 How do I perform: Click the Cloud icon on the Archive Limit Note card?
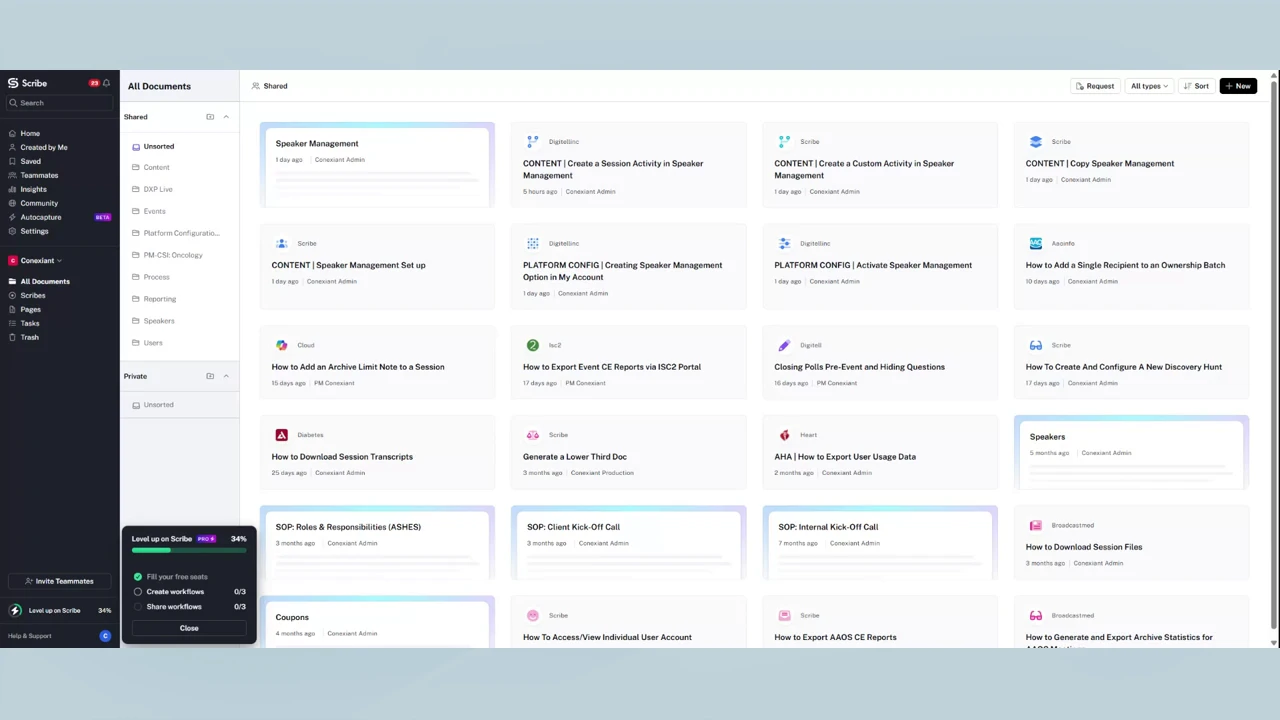(281, 345)
